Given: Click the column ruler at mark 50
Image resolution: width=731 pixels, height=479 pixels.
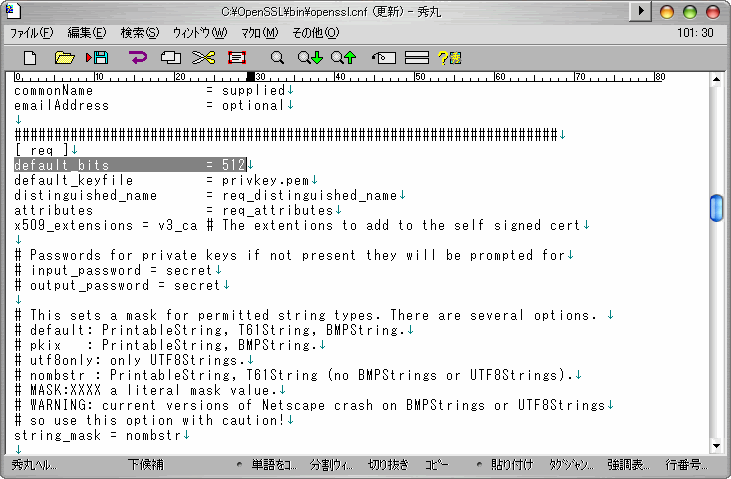Looking at the screenshot, I should pos(420,76).
